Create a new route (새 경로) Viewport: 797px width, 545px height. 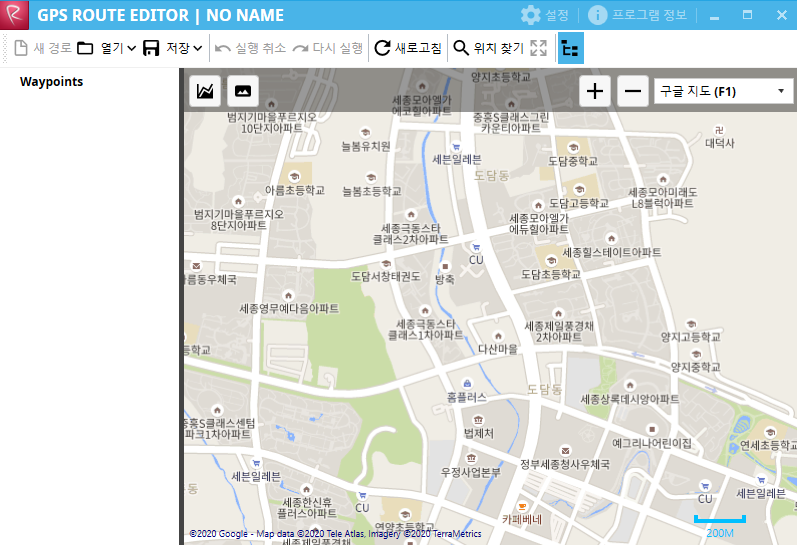[x=43, y=48]
